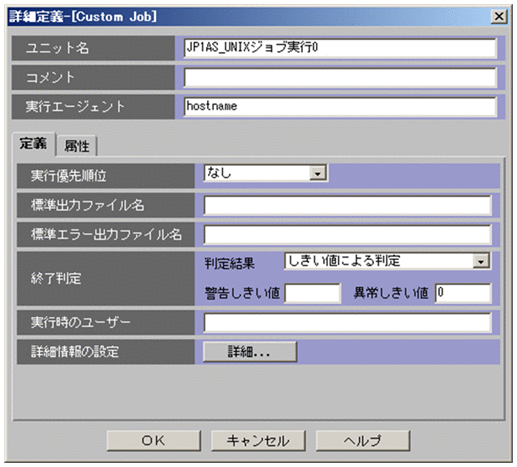Click the ユニット名 input field

click(x=340, y=48)
